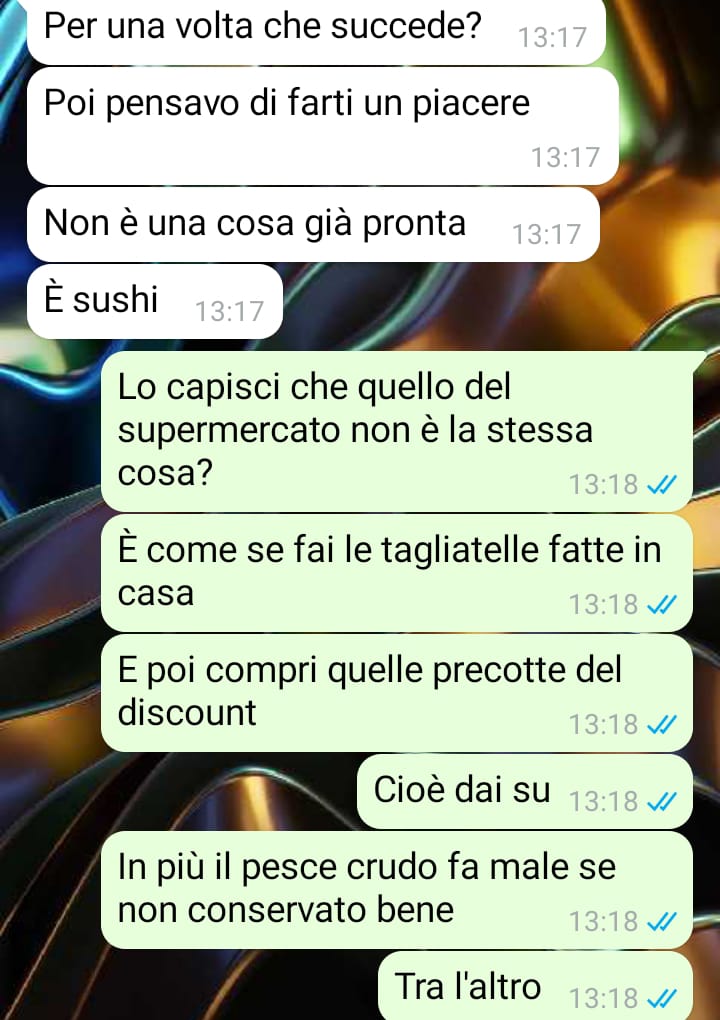Tap the 'Poi pensavo di farti un piacere' message

click(323, 127)
